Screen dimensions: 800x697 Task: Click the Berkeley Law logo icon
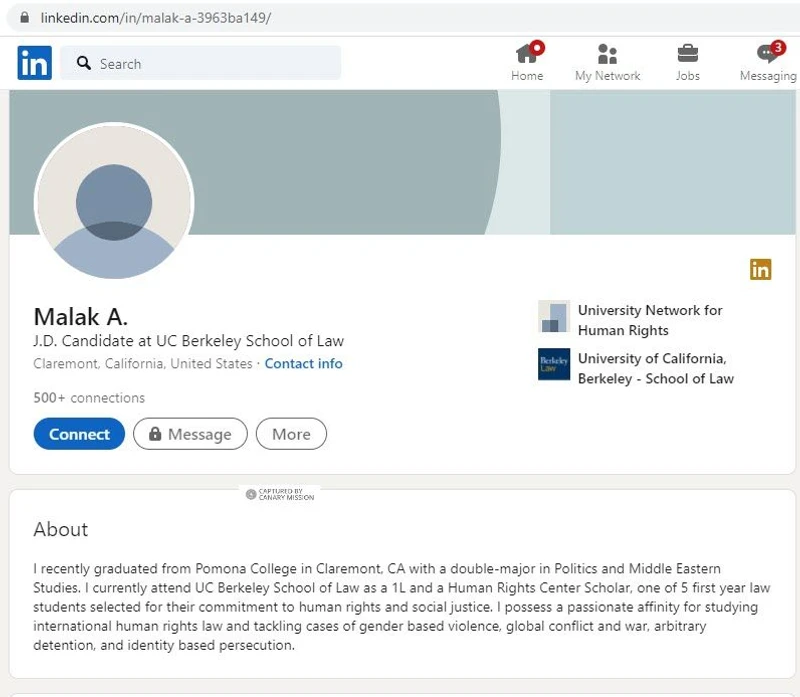pos(554,364)
